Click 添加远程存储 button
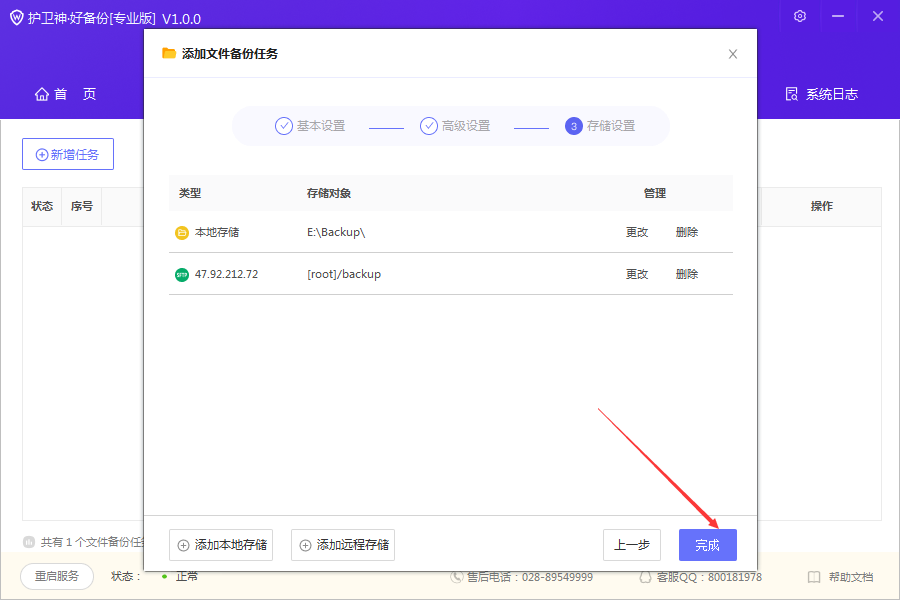Viewport: 900px width, 600px height. [343, 545]
